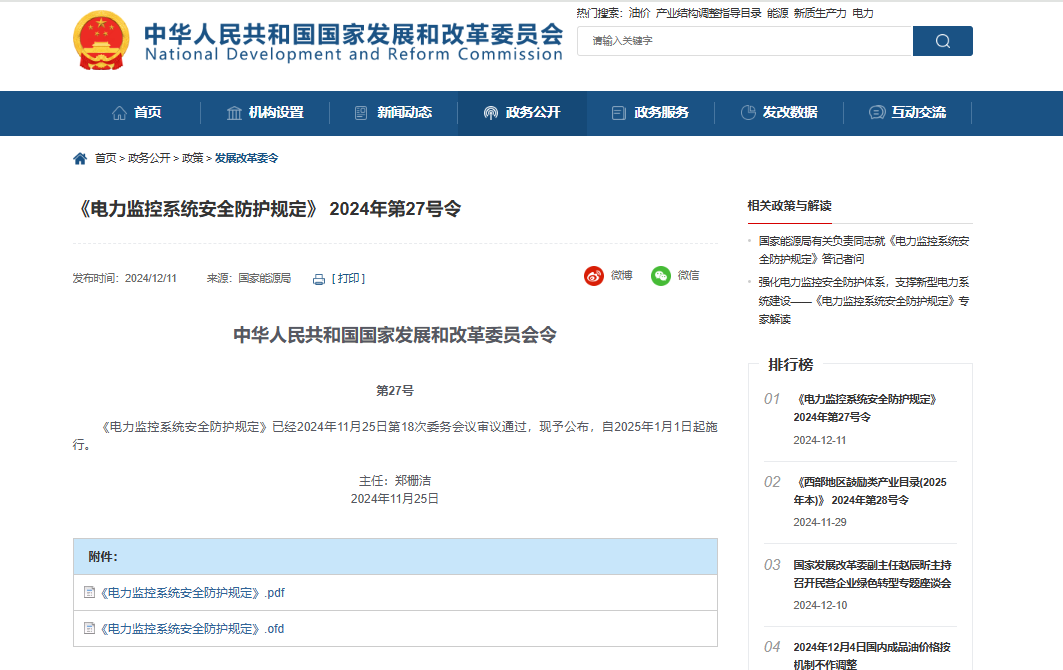The height and width of the screenshot is (670, 1063).
Task: Click the publish date 2024/12/11
Action: tap(151, 279)
